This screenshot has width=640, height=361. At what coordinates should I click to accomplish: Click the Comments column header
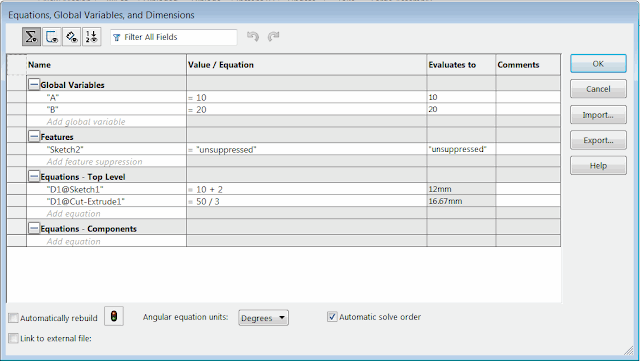click(528, 65)
